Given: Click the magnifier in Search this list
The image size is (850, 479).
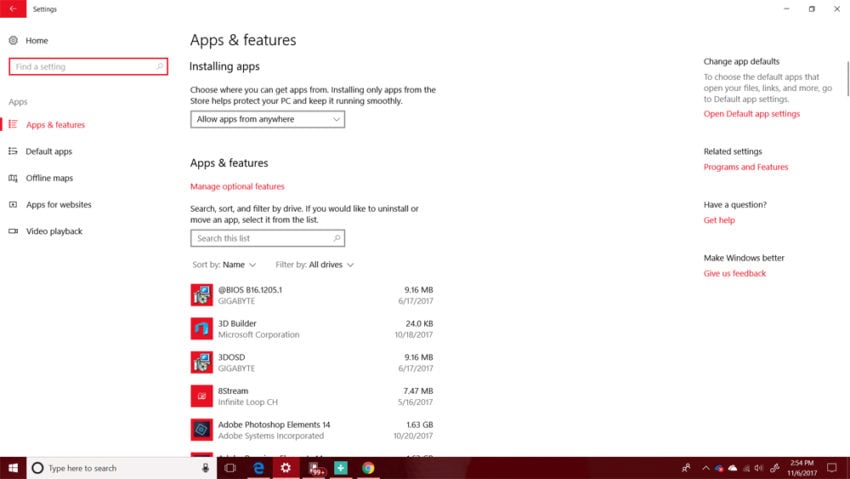Looking at the screenshot, I should point(337,238).
